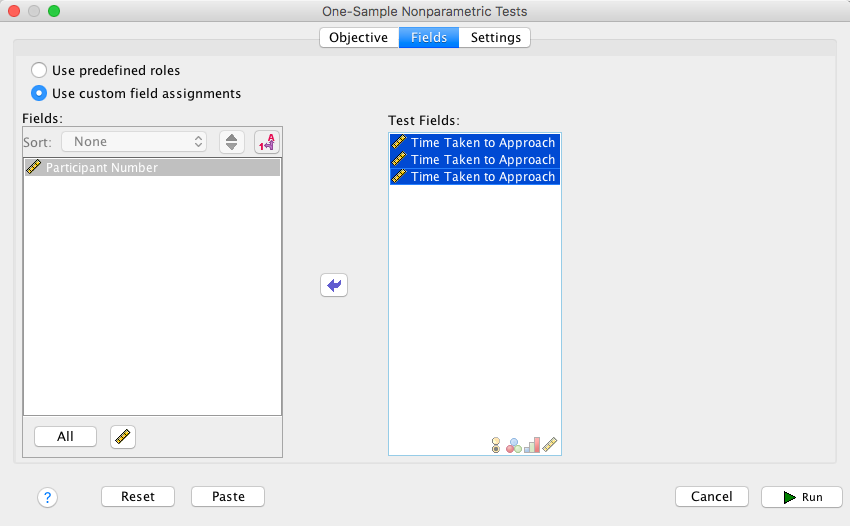Select the Use predefined roles option

[39, 71]
